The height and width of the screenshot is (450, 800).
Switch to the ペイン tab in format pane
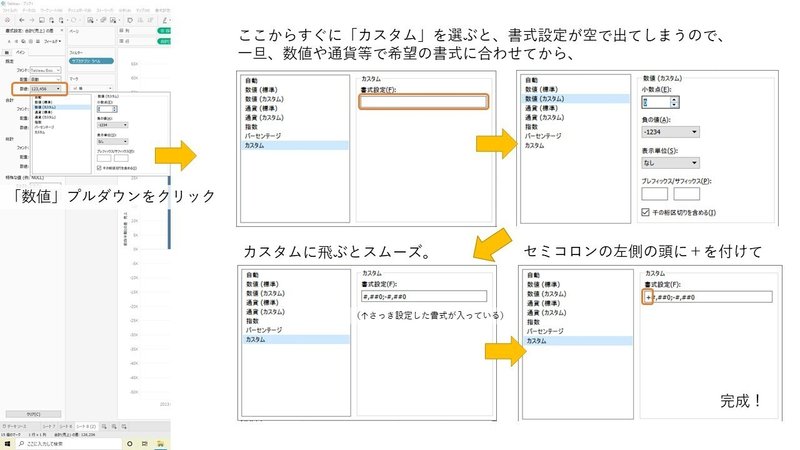(x=20, y=53)
